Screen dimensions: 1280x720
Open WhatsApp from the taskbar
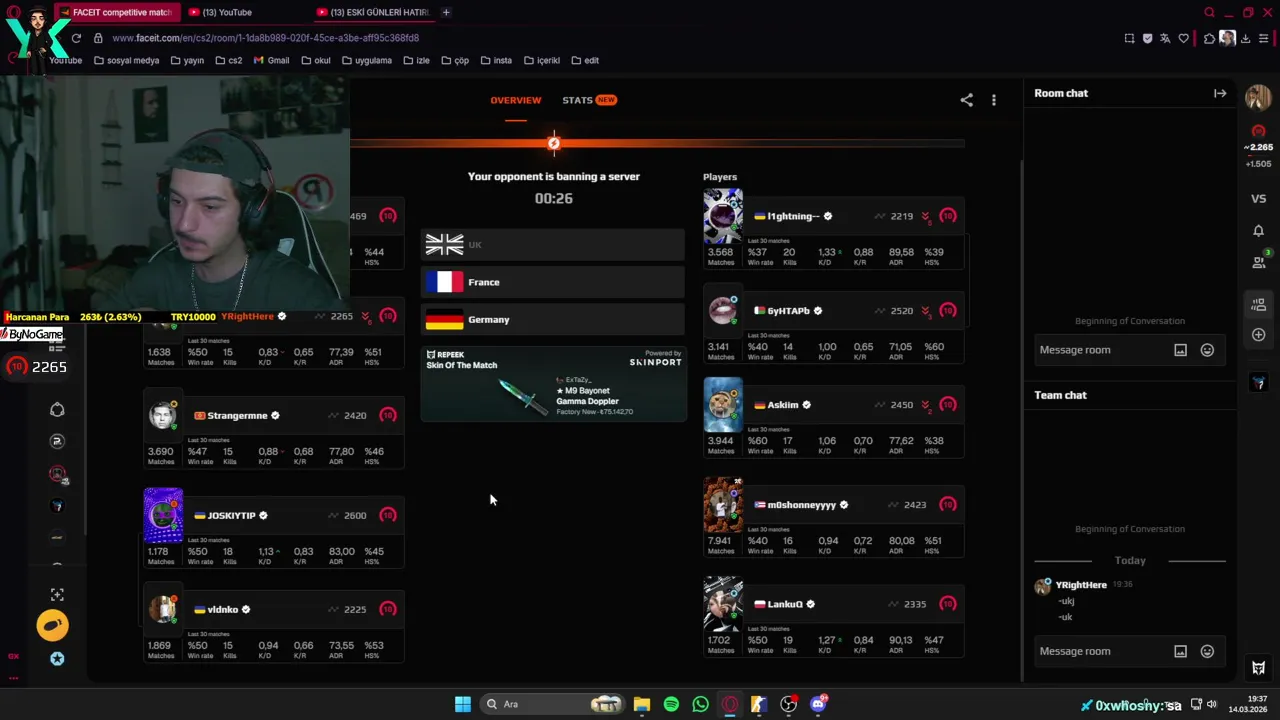700,704
